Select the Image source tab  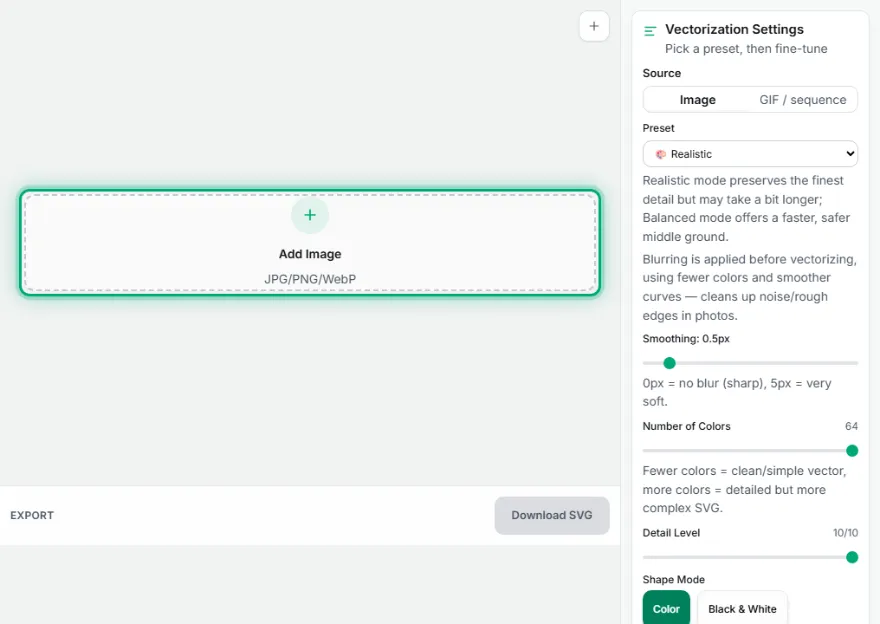[697, 100]
